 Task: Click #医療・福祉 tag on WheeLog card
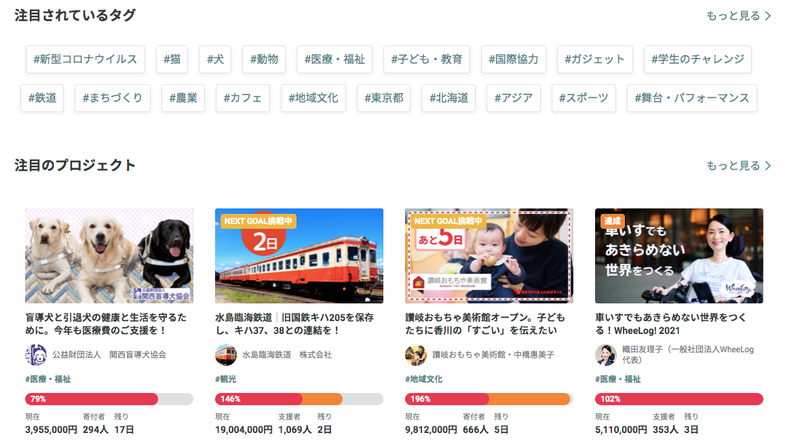pyautogui.click(x=618, y=379)
